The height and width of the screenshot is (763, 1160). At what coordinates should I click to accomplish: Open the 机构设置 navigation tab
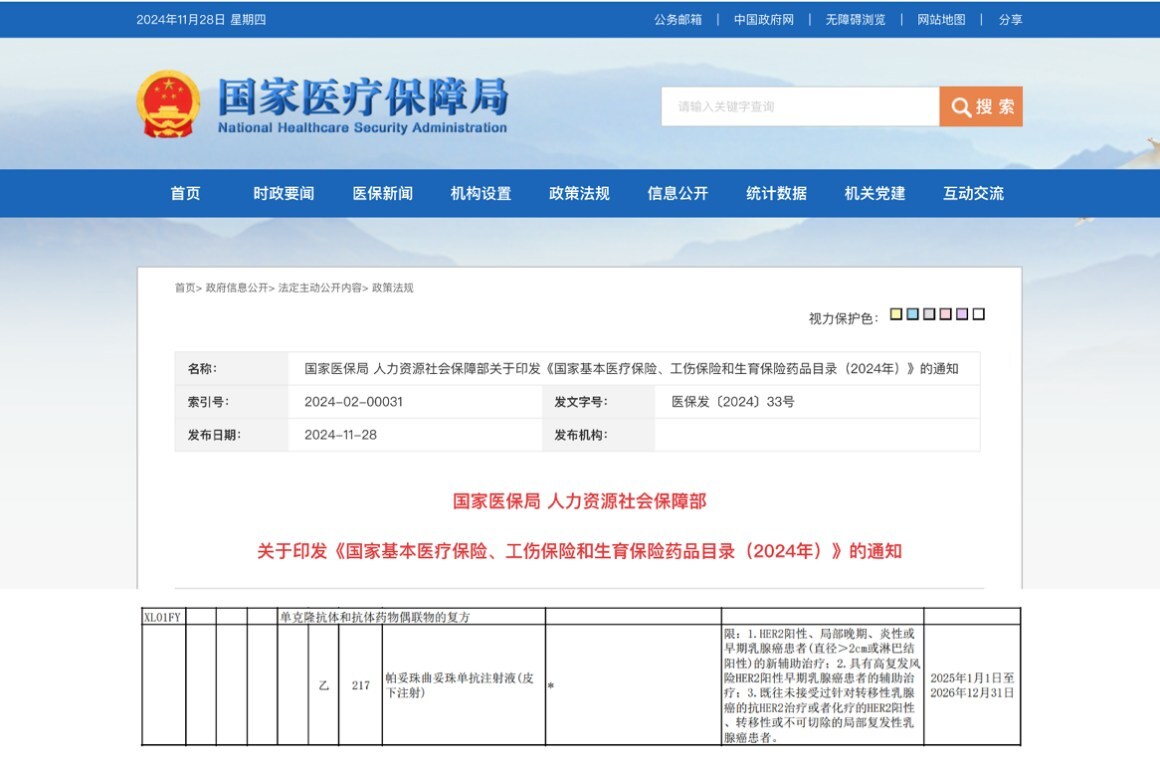pos(480,194)
